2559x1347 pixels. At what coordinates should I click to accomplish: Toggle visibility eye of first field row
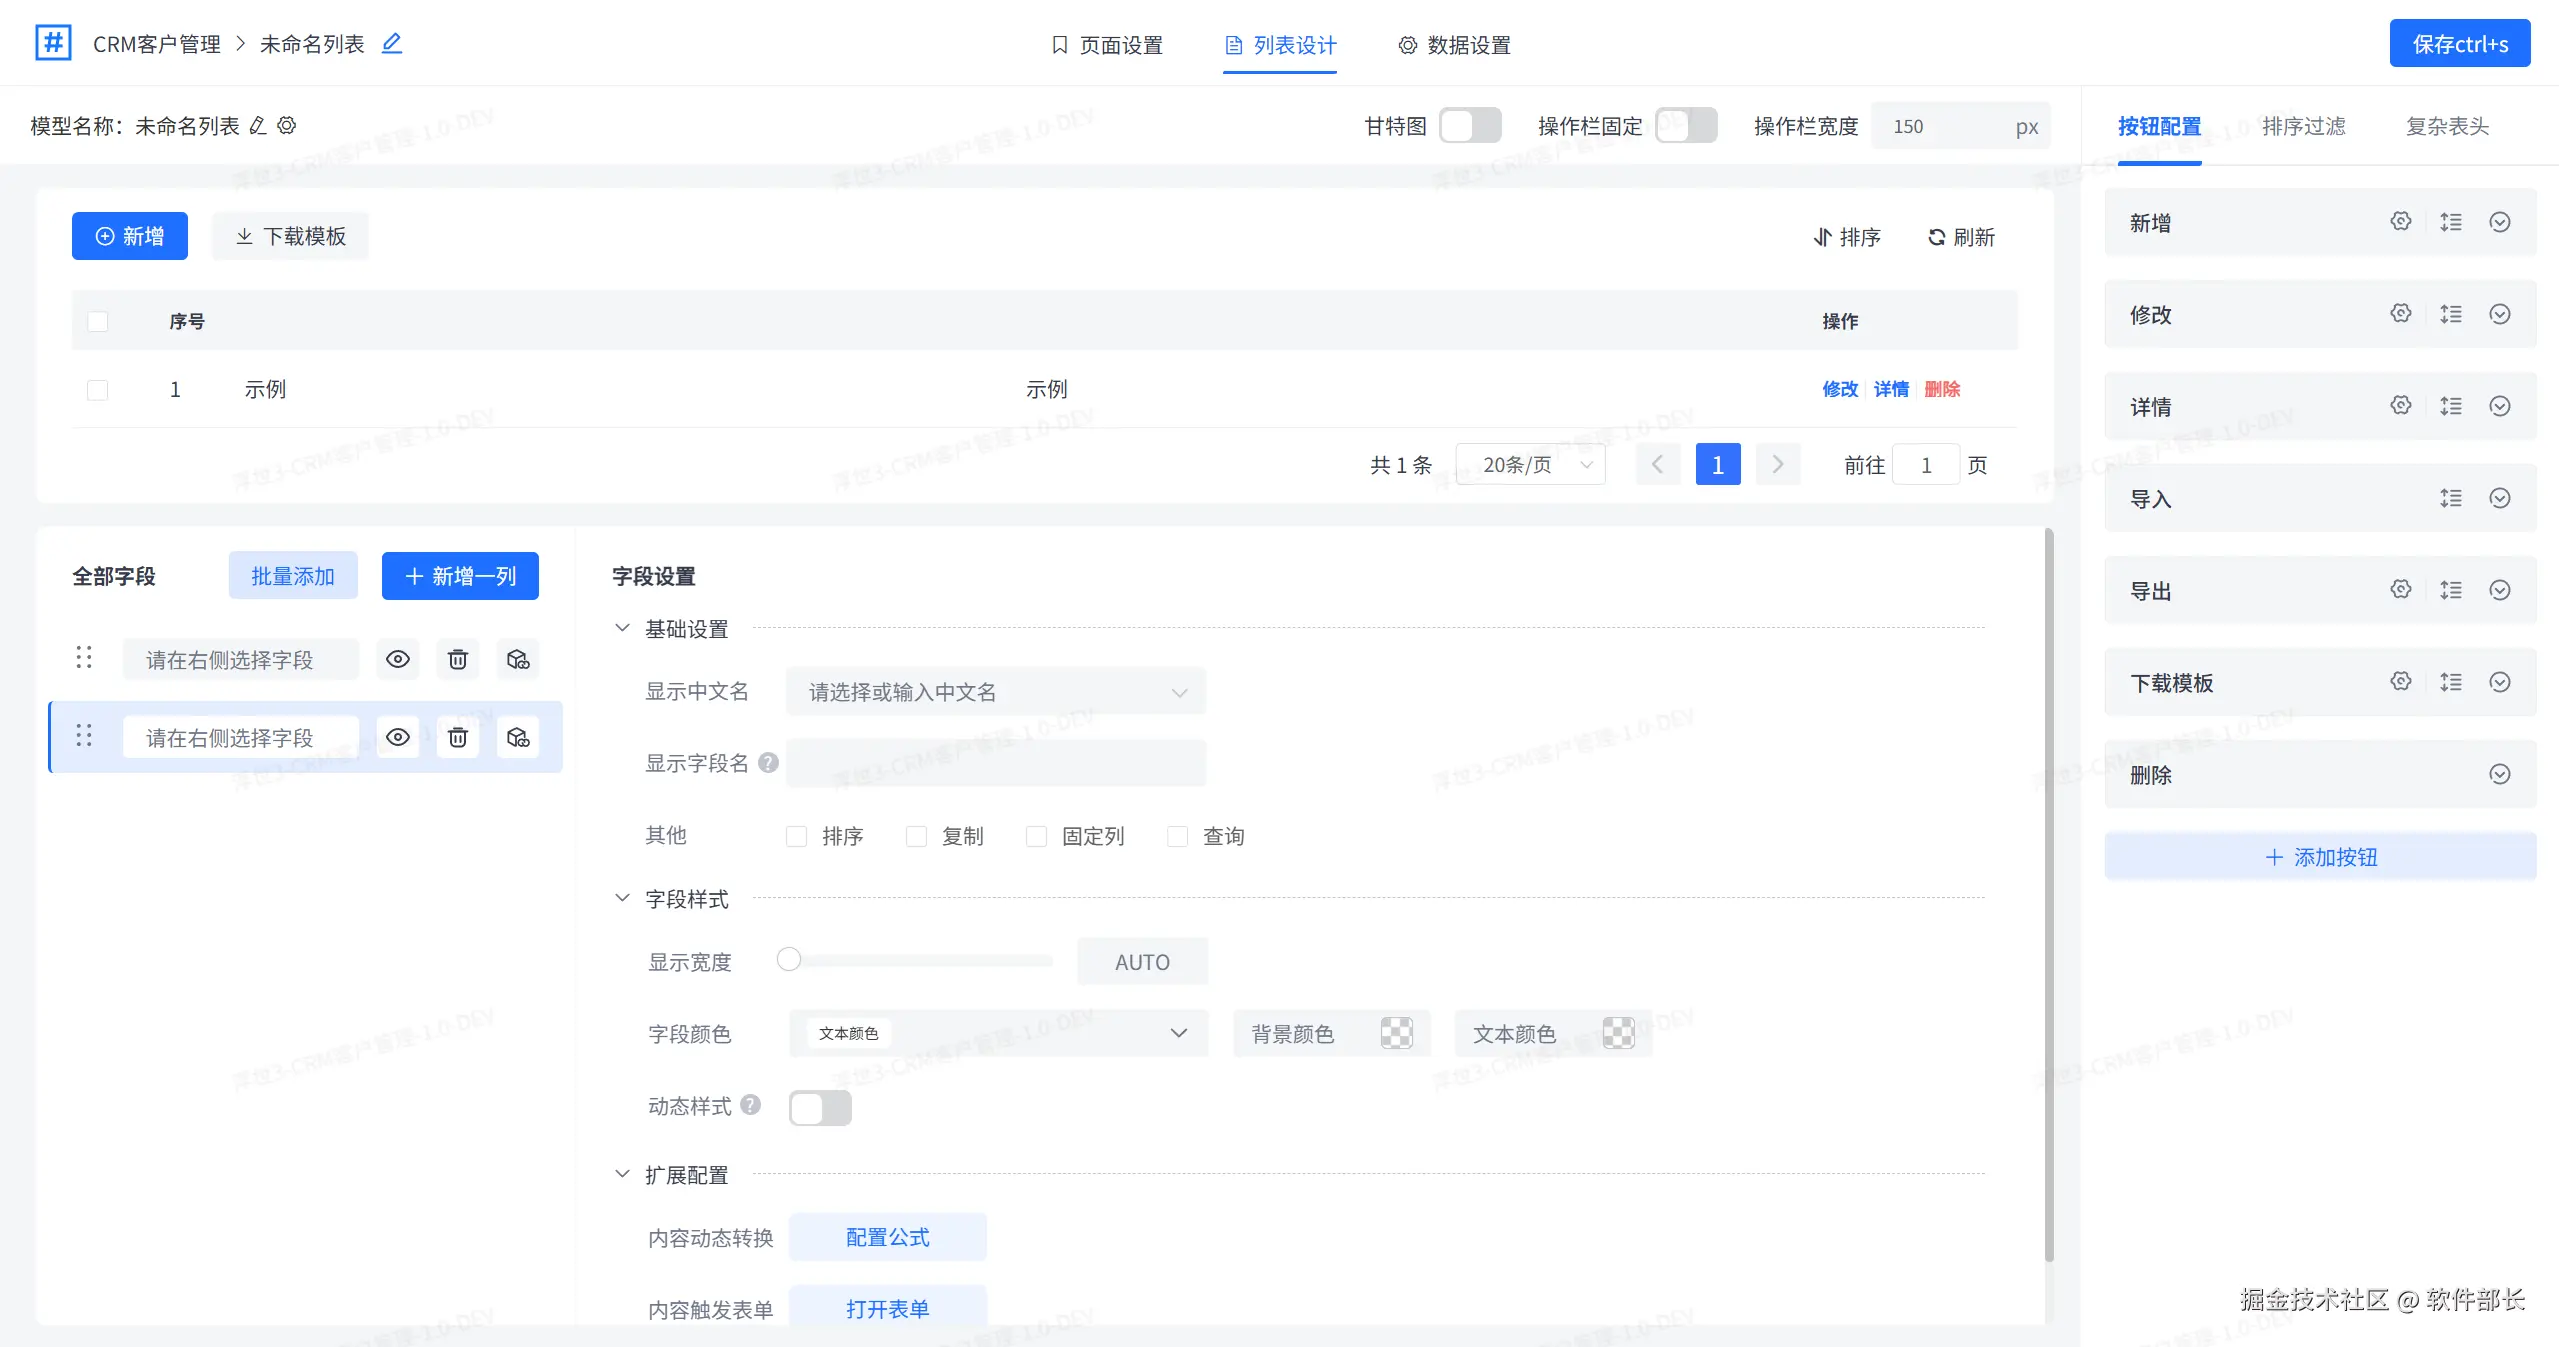pyautogui.click(x=398, y=660)
